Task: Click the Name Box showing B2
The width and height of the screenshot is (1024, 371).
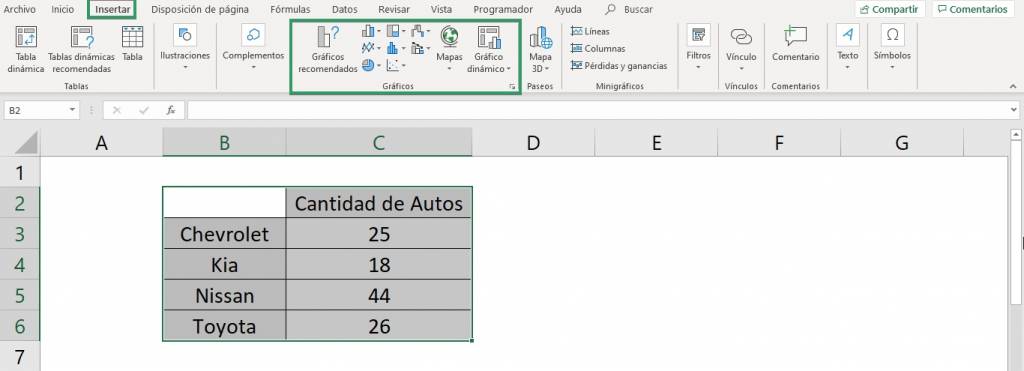Action: tap(35, 110)
